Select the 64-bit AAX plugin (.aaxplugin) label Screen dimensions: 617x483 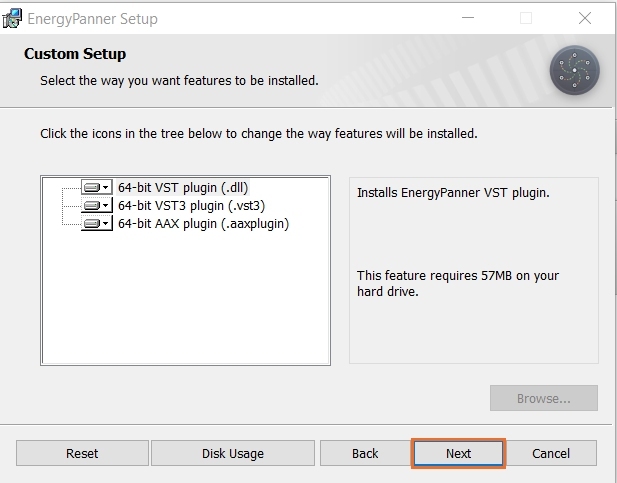coord(203,224)
